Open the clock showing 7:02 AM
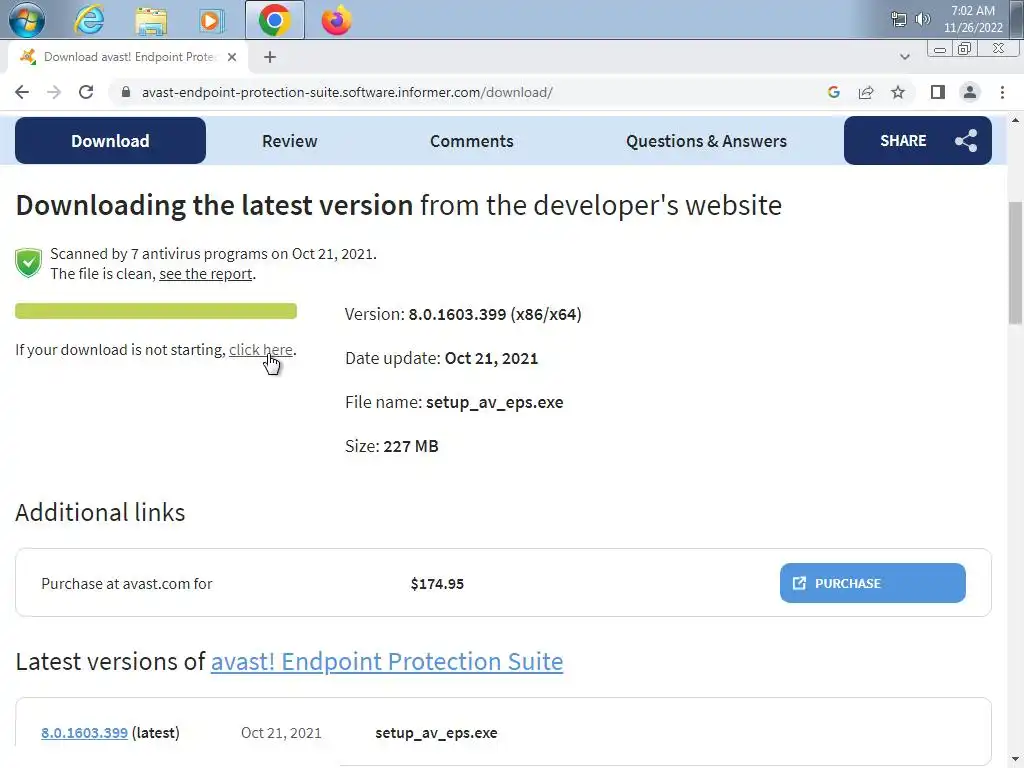Image resolution: width=1024 pixels, height=768 pixels. pyautogui.click(x=973, y=19)
